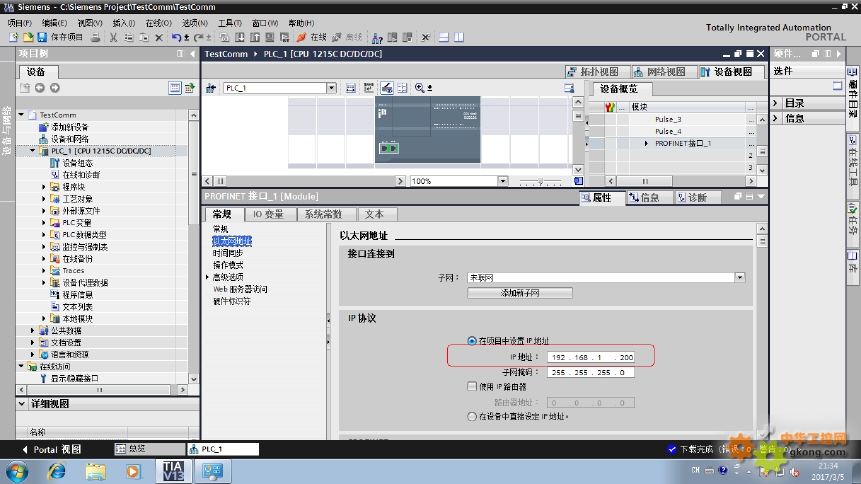Screen dimensions: 861x484
Task: Open the 在线(O) menu
Action: [158, 23]
